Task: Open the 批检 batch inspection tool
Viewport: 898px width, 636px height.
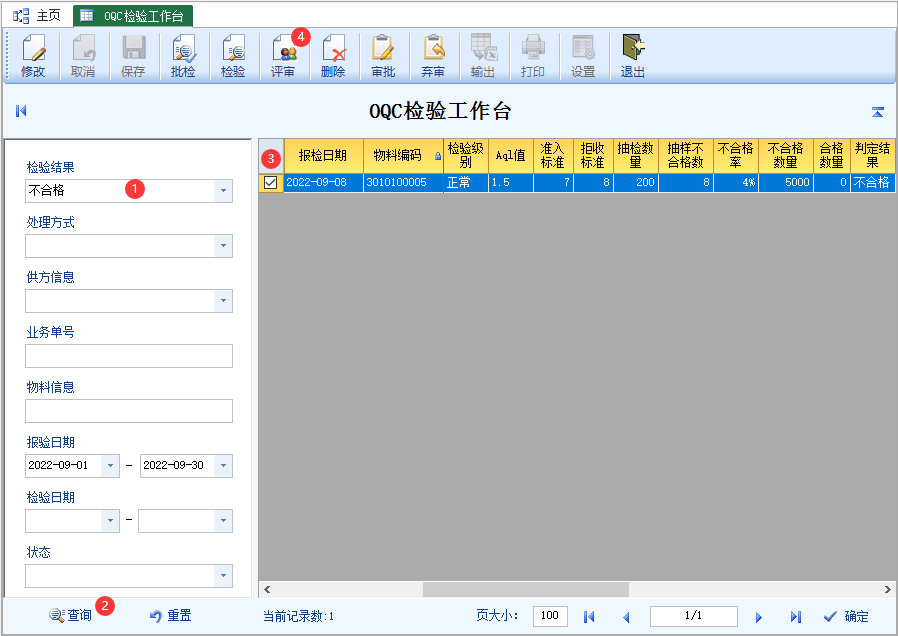Action: pos(183,56)
